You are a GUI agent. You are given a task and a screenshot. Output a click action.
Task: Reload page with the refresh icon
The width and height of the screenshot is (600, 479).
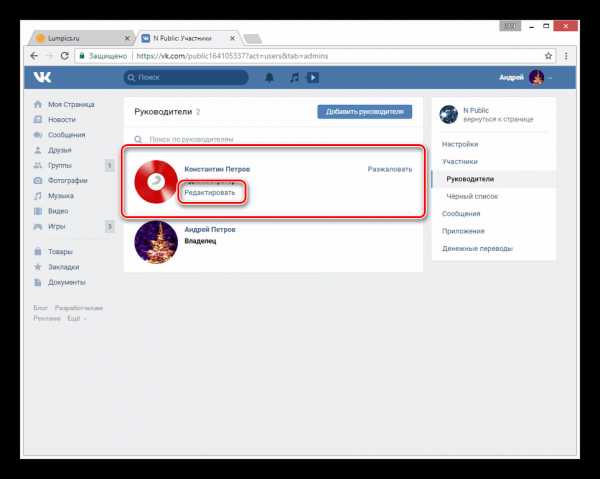[x=65, y=56]
